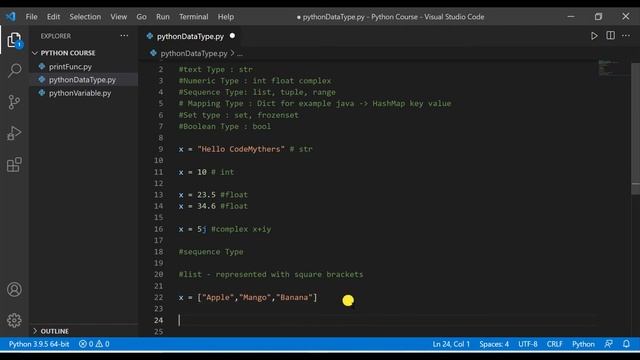Open pythonVariable.py in Explorer
This screenshot has height=360, width=640.
(80, 93)
